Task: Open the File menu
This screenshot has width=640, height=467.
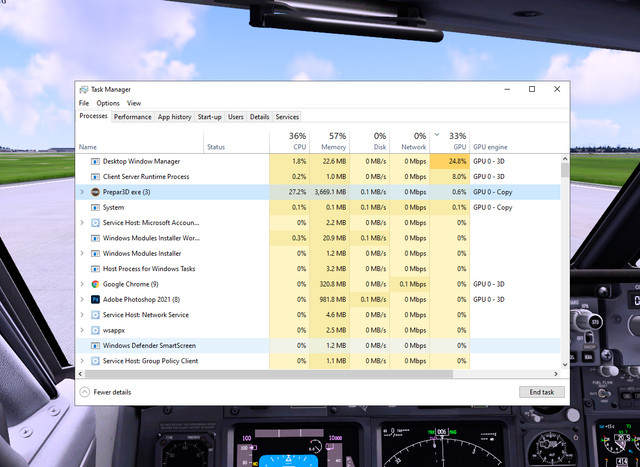Action: click(84, 103)
